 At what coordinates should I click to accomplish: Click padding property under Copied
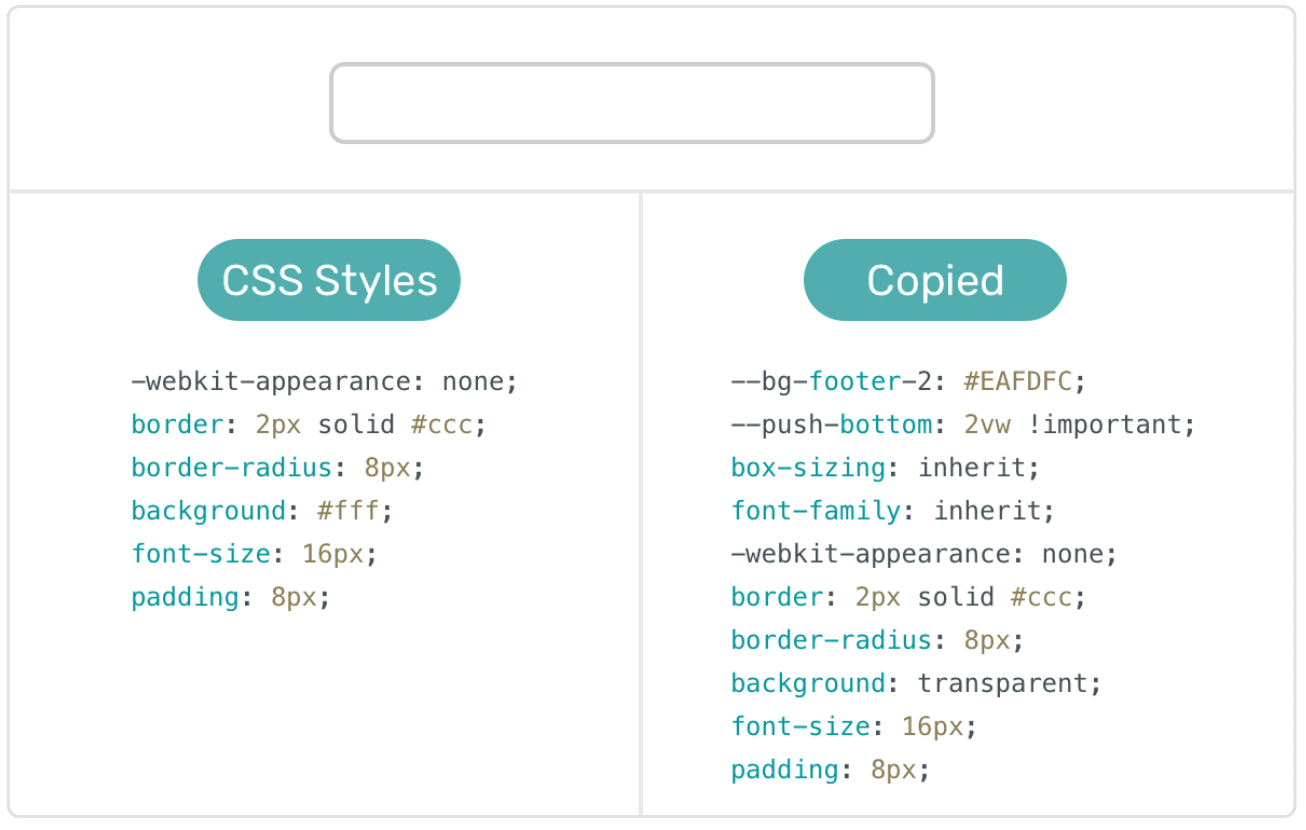tap(785, 770)
